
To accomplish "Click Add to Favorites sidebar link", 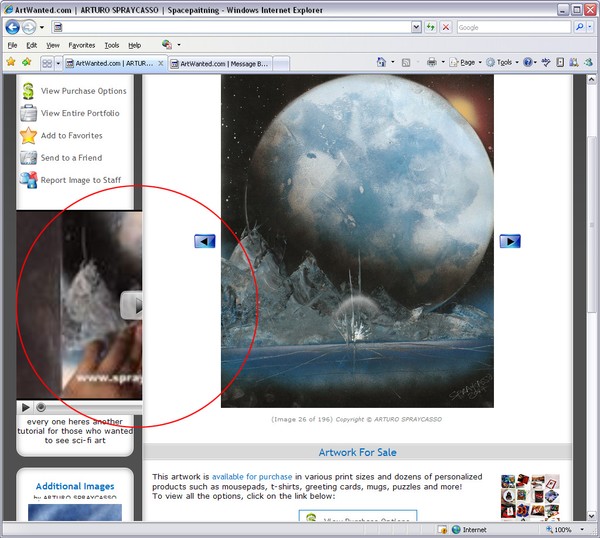I will (x=72, y=135).
